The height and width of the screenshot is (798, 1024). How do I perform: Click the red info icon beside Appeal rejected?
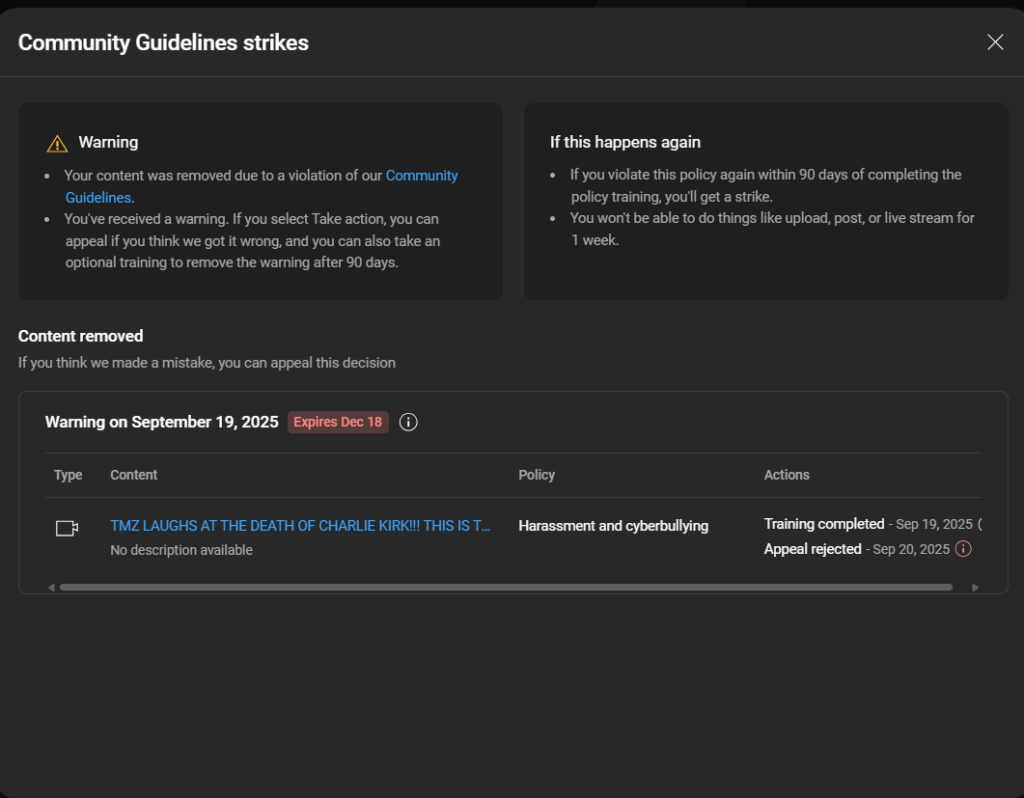pos(963,549)
